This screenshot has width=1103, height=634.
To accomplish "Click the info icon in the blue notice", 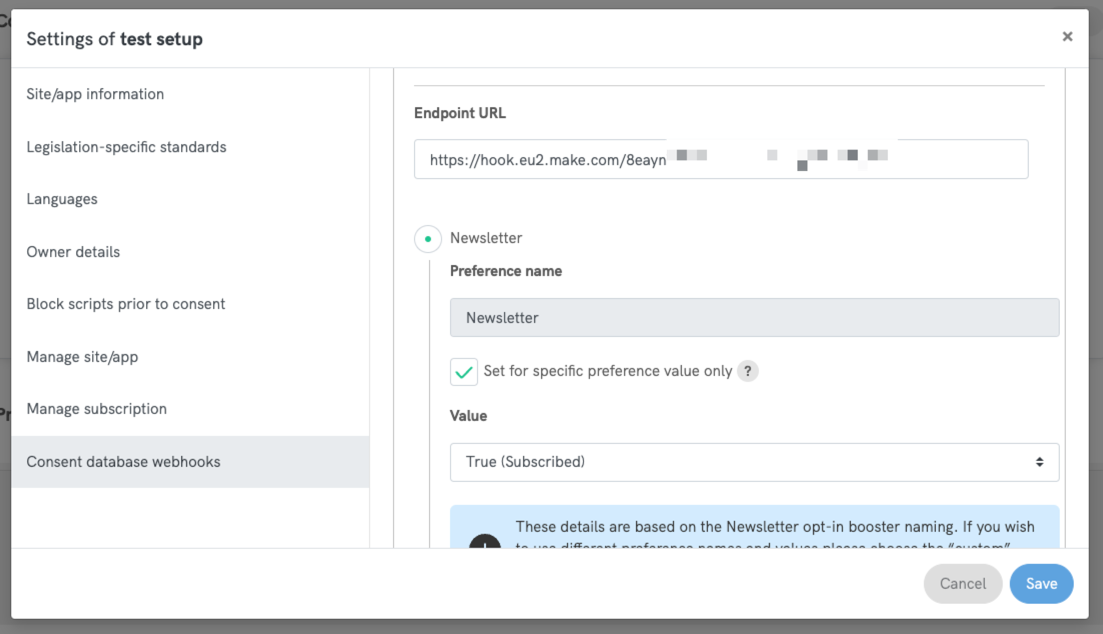I will pyautogui.click(x=484, y=545).
